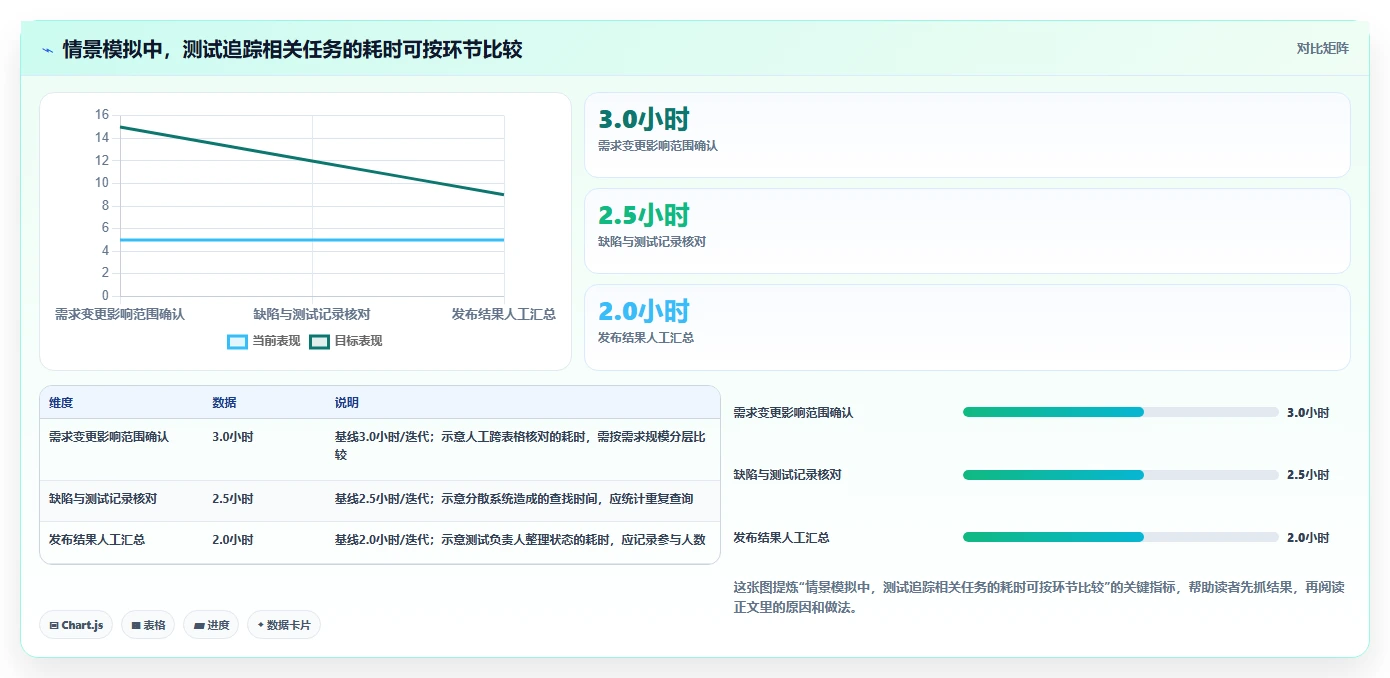
Task: Click the 对比矩阵 label in header
Action: [x=1322, y=48]
